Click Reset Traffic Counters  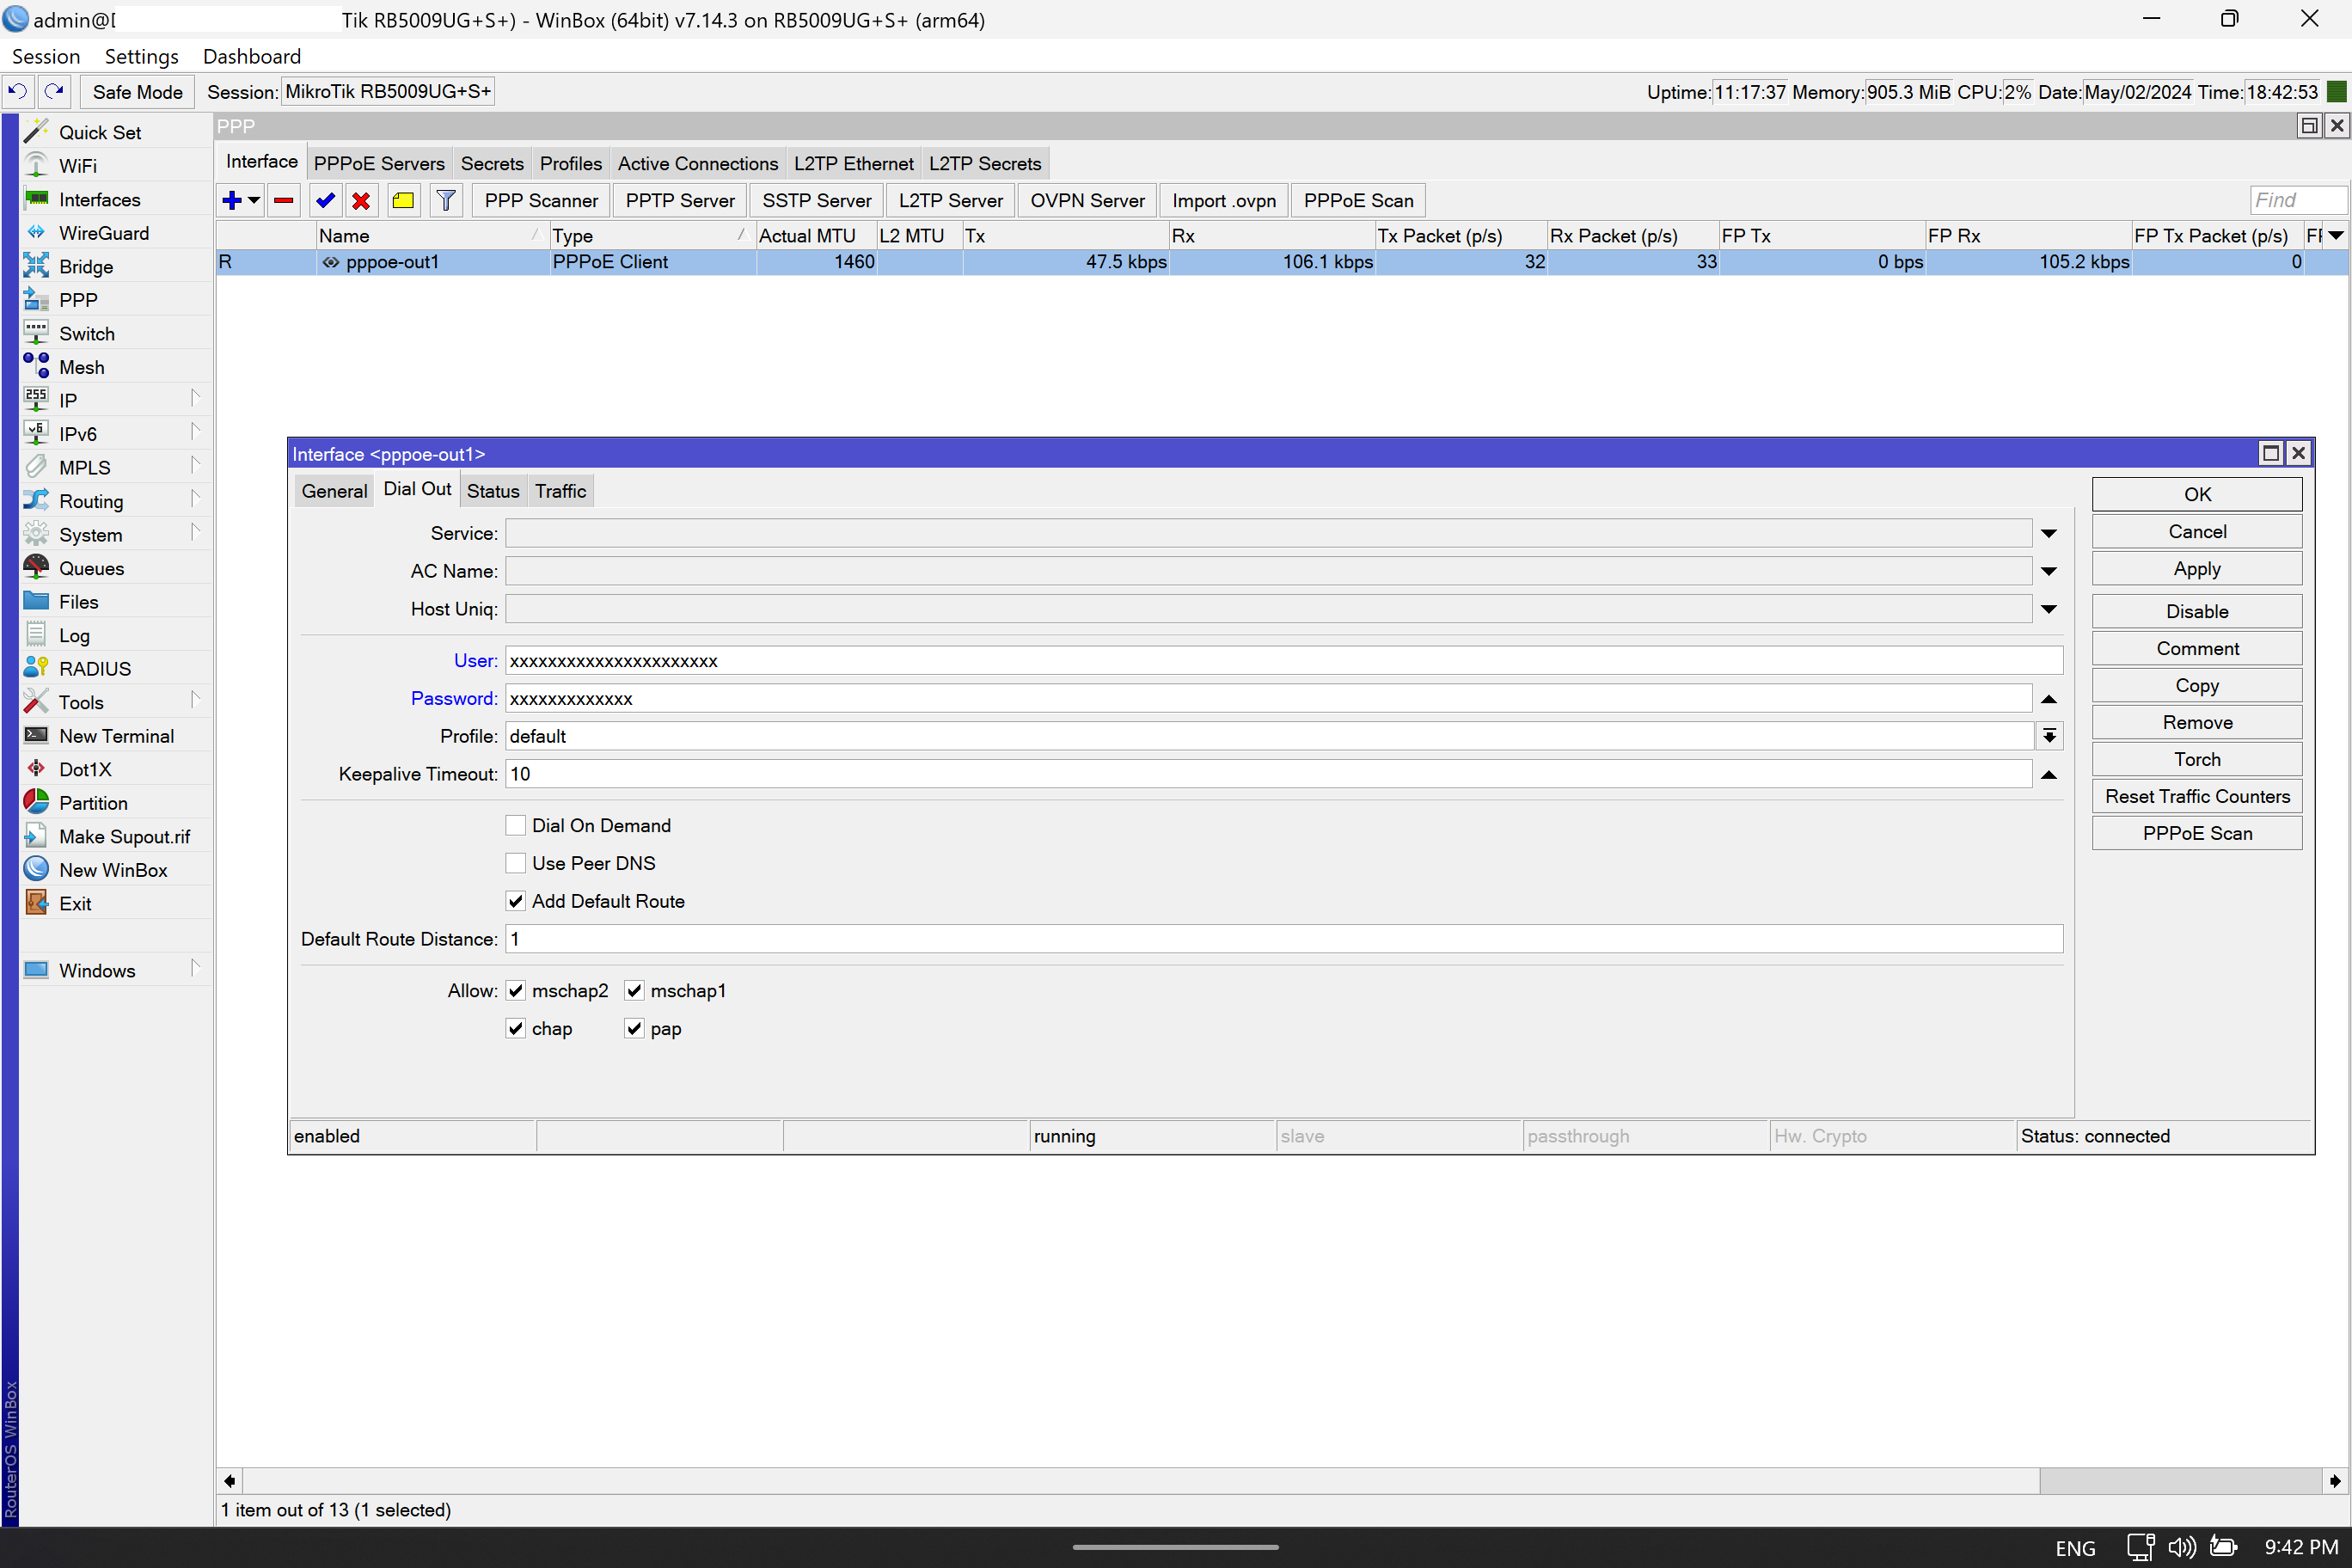(x=2196, y=796)
